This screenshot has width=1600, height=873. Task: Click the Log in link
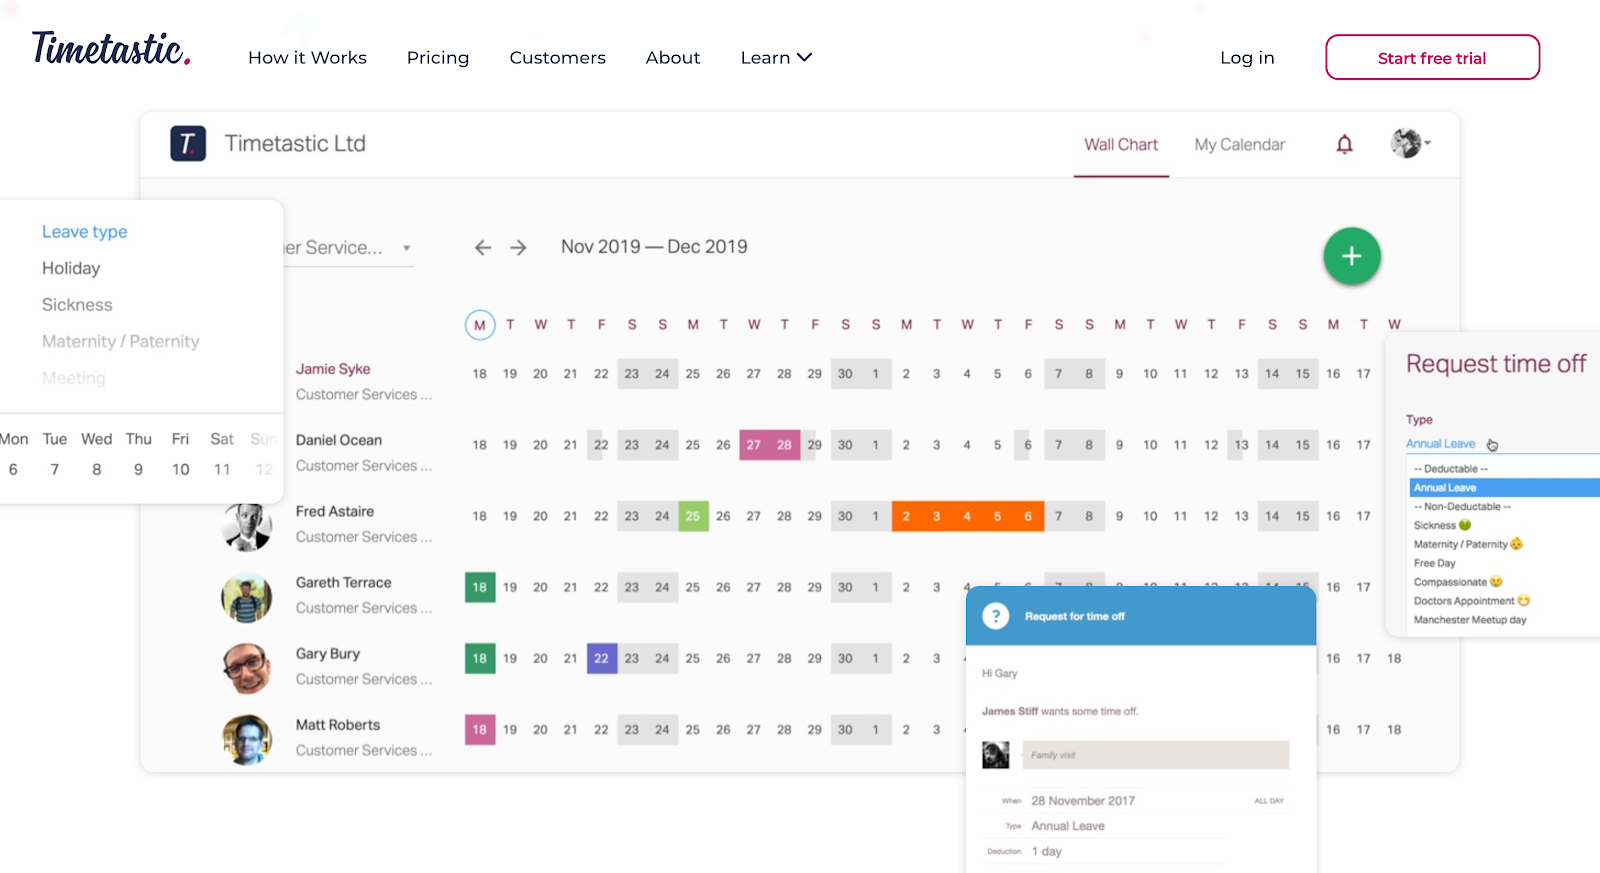click(x=1247, y=58)
